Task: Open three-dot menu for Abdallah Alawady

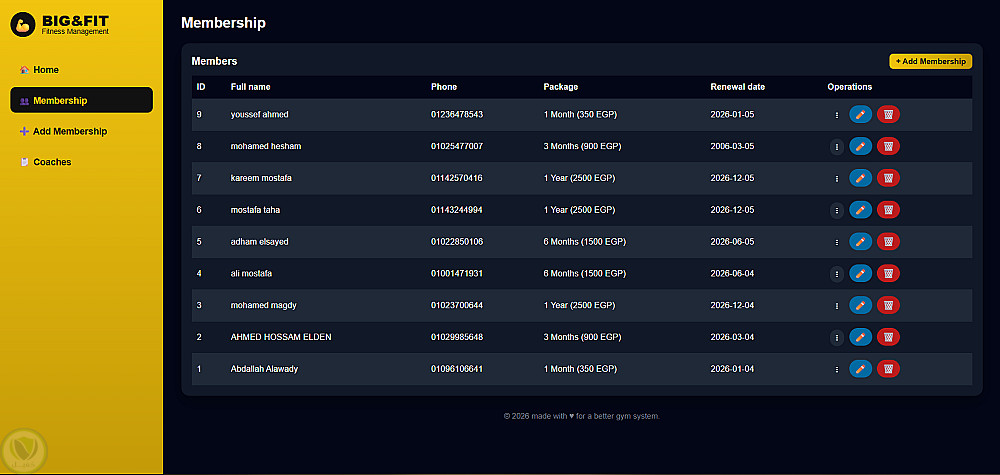Action: (x=837, y=369)
